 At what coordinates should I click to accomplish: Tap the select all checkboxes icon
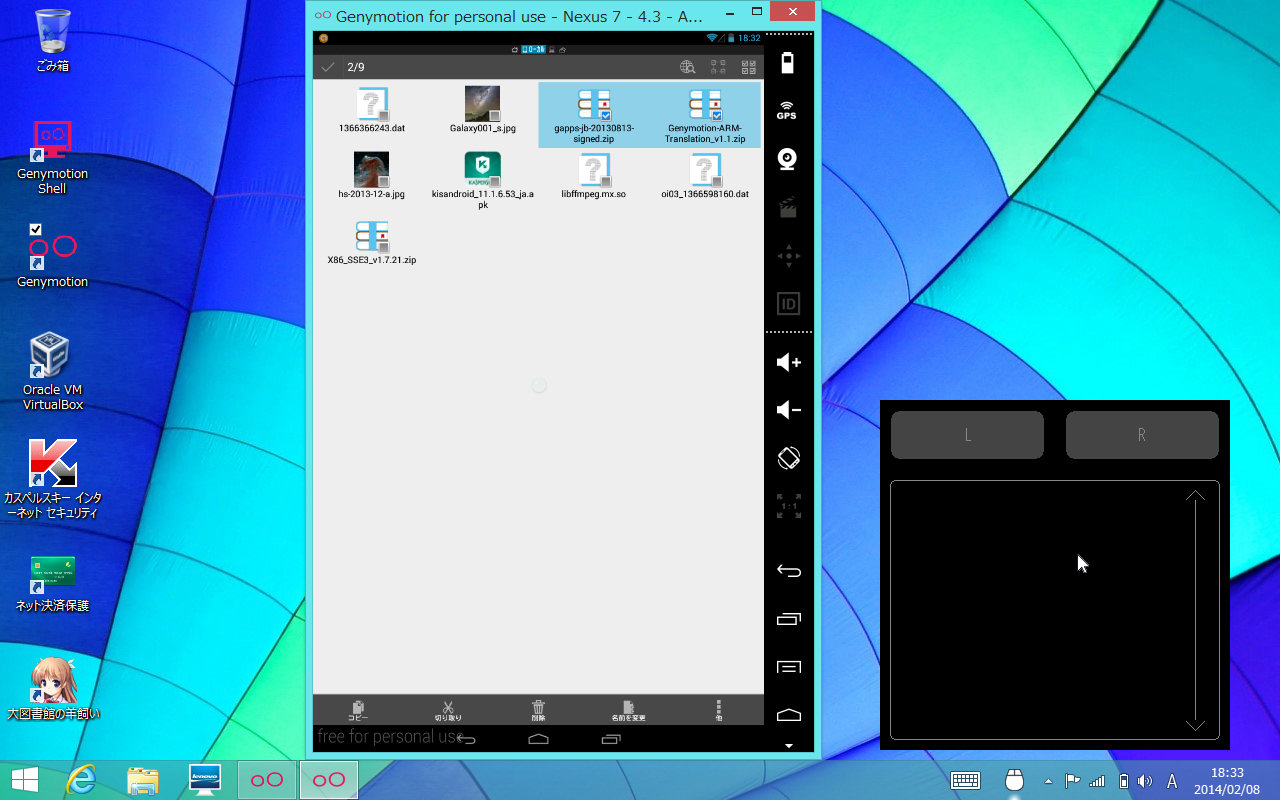(748, 67)
